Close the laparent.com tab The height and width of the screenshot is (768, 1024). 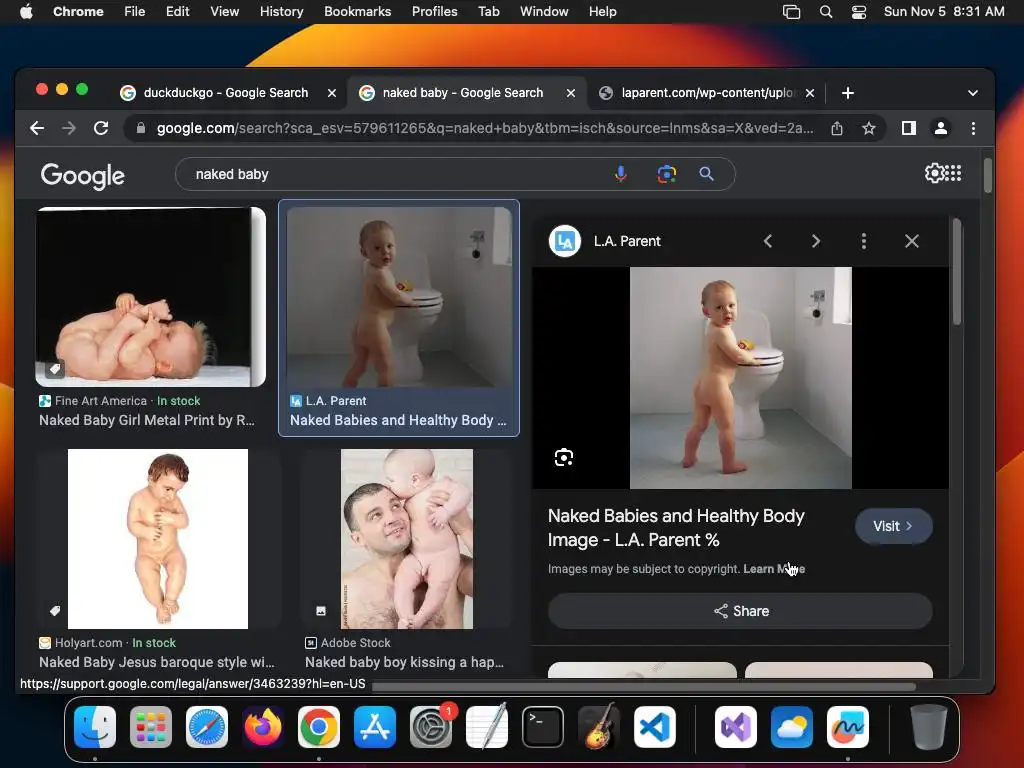click(x=810, y=93)
